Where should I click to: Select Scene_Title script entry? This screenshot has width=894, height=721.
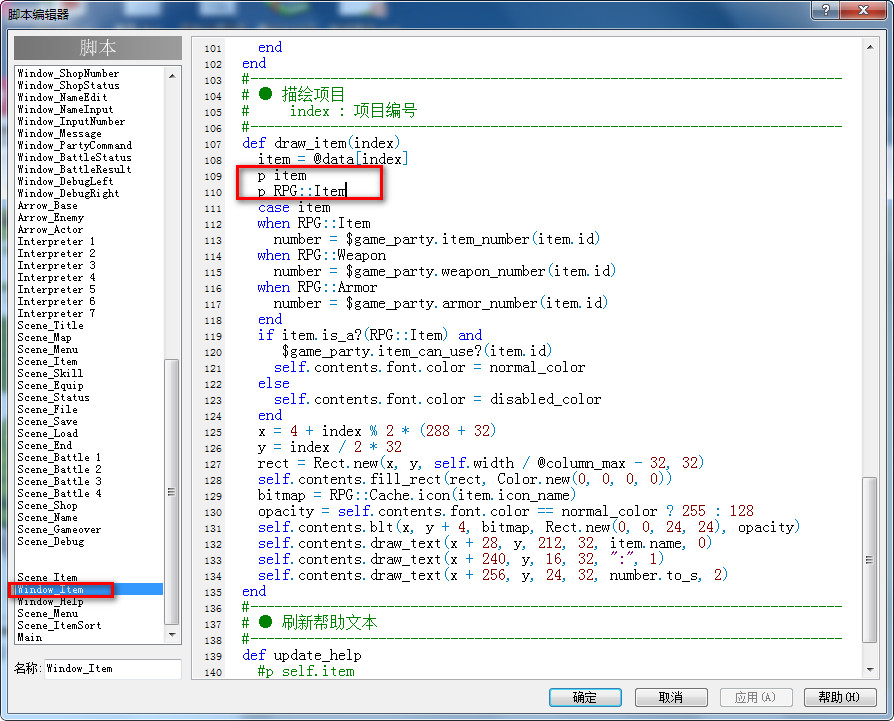pyautogui.click(x=50, y=325)
